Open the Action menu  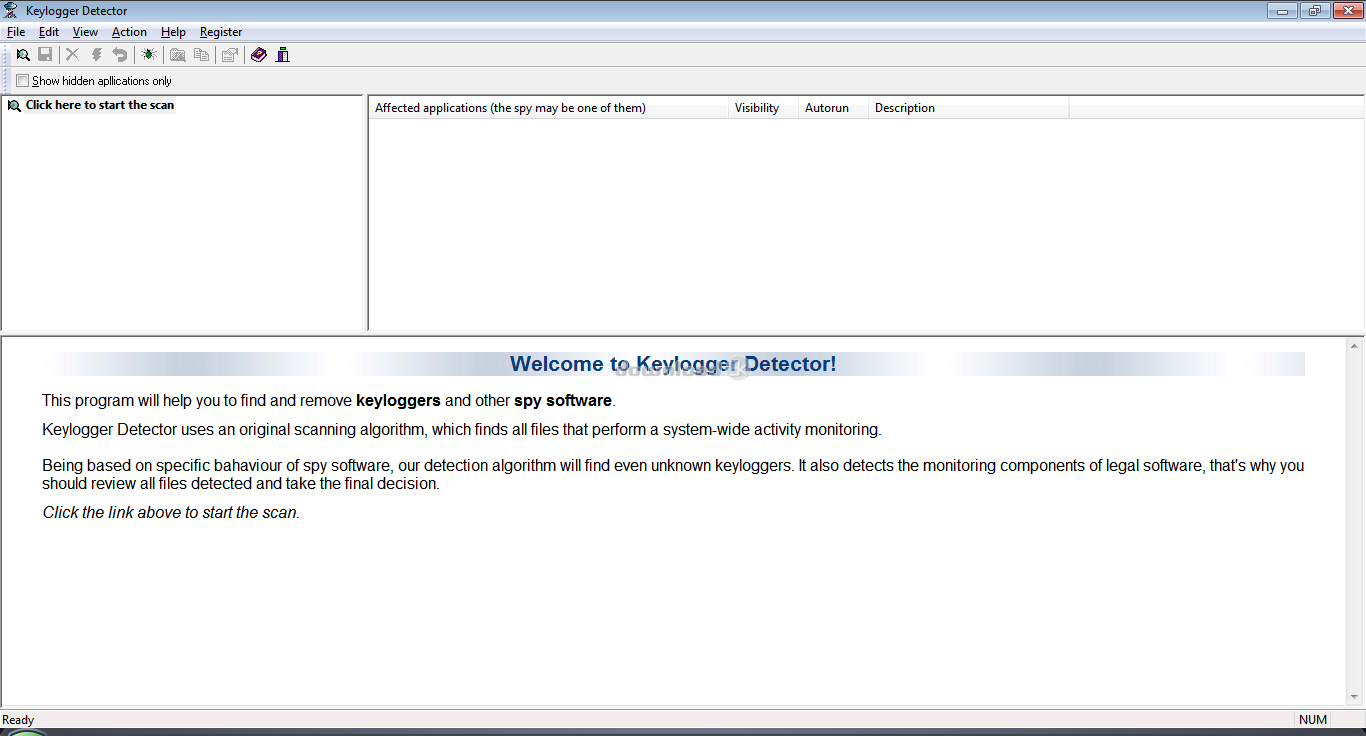pos(129,32)
